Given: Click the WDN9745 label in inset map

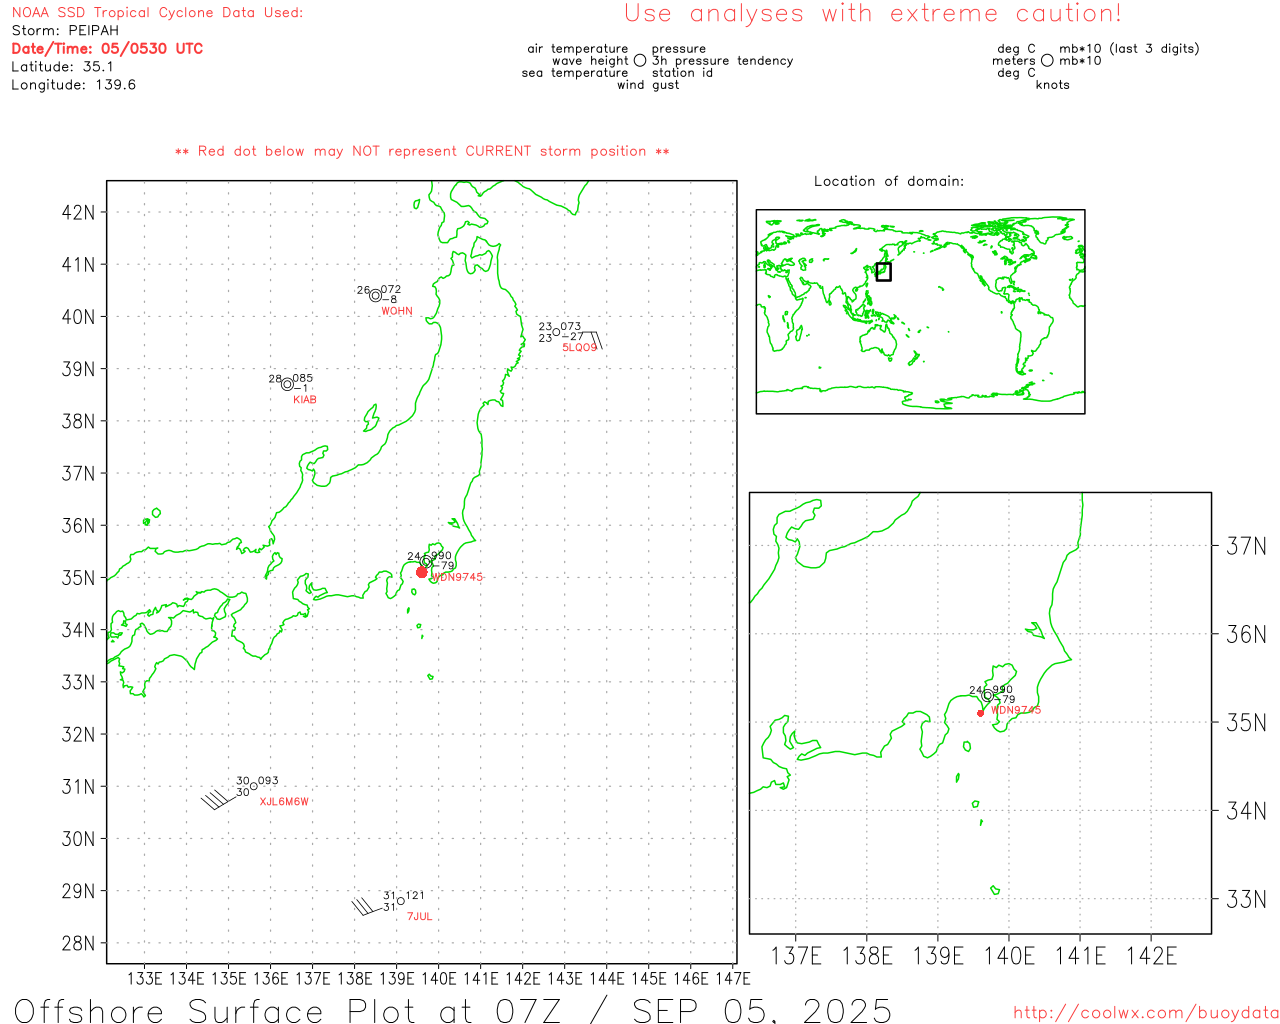Looking at the screenshot, I should (1016, 710).
